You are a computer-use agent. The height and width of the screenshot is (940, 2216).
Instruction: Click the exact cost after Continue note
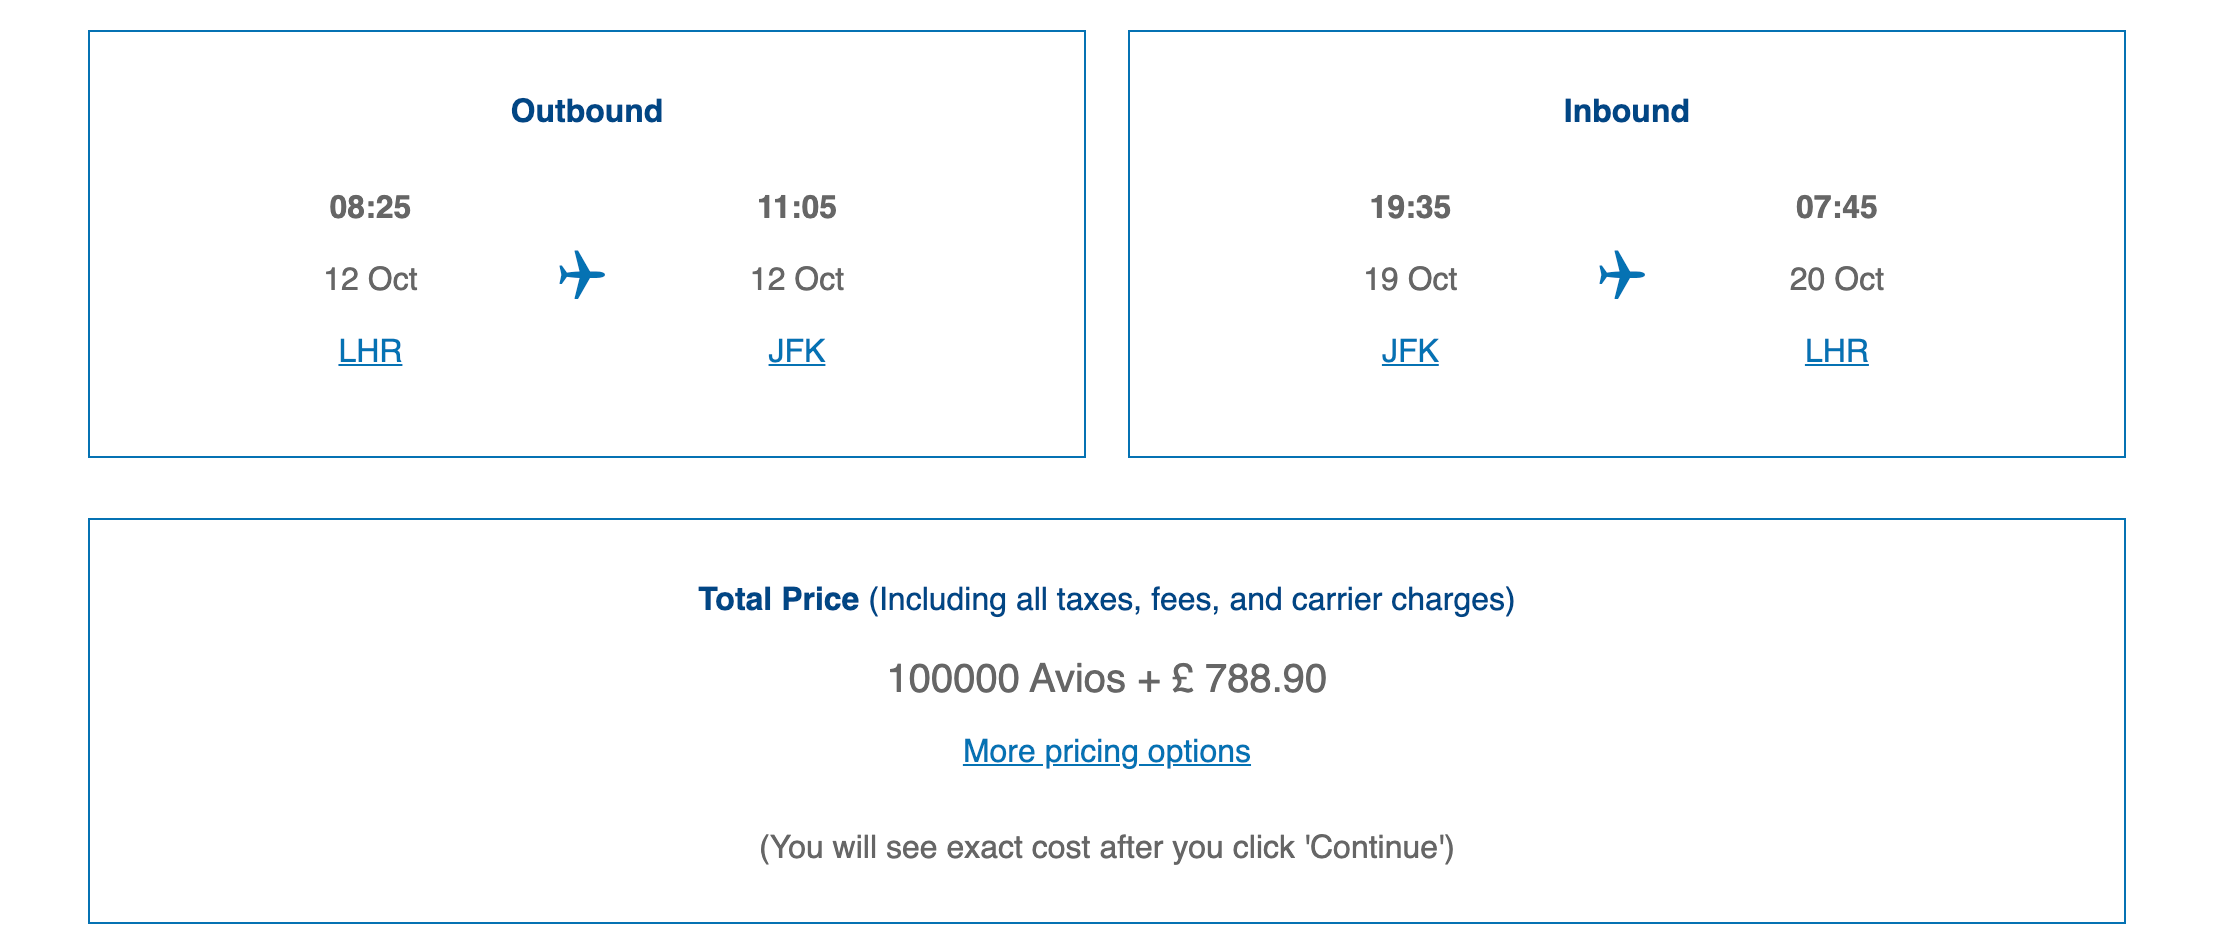(1107, 847)
